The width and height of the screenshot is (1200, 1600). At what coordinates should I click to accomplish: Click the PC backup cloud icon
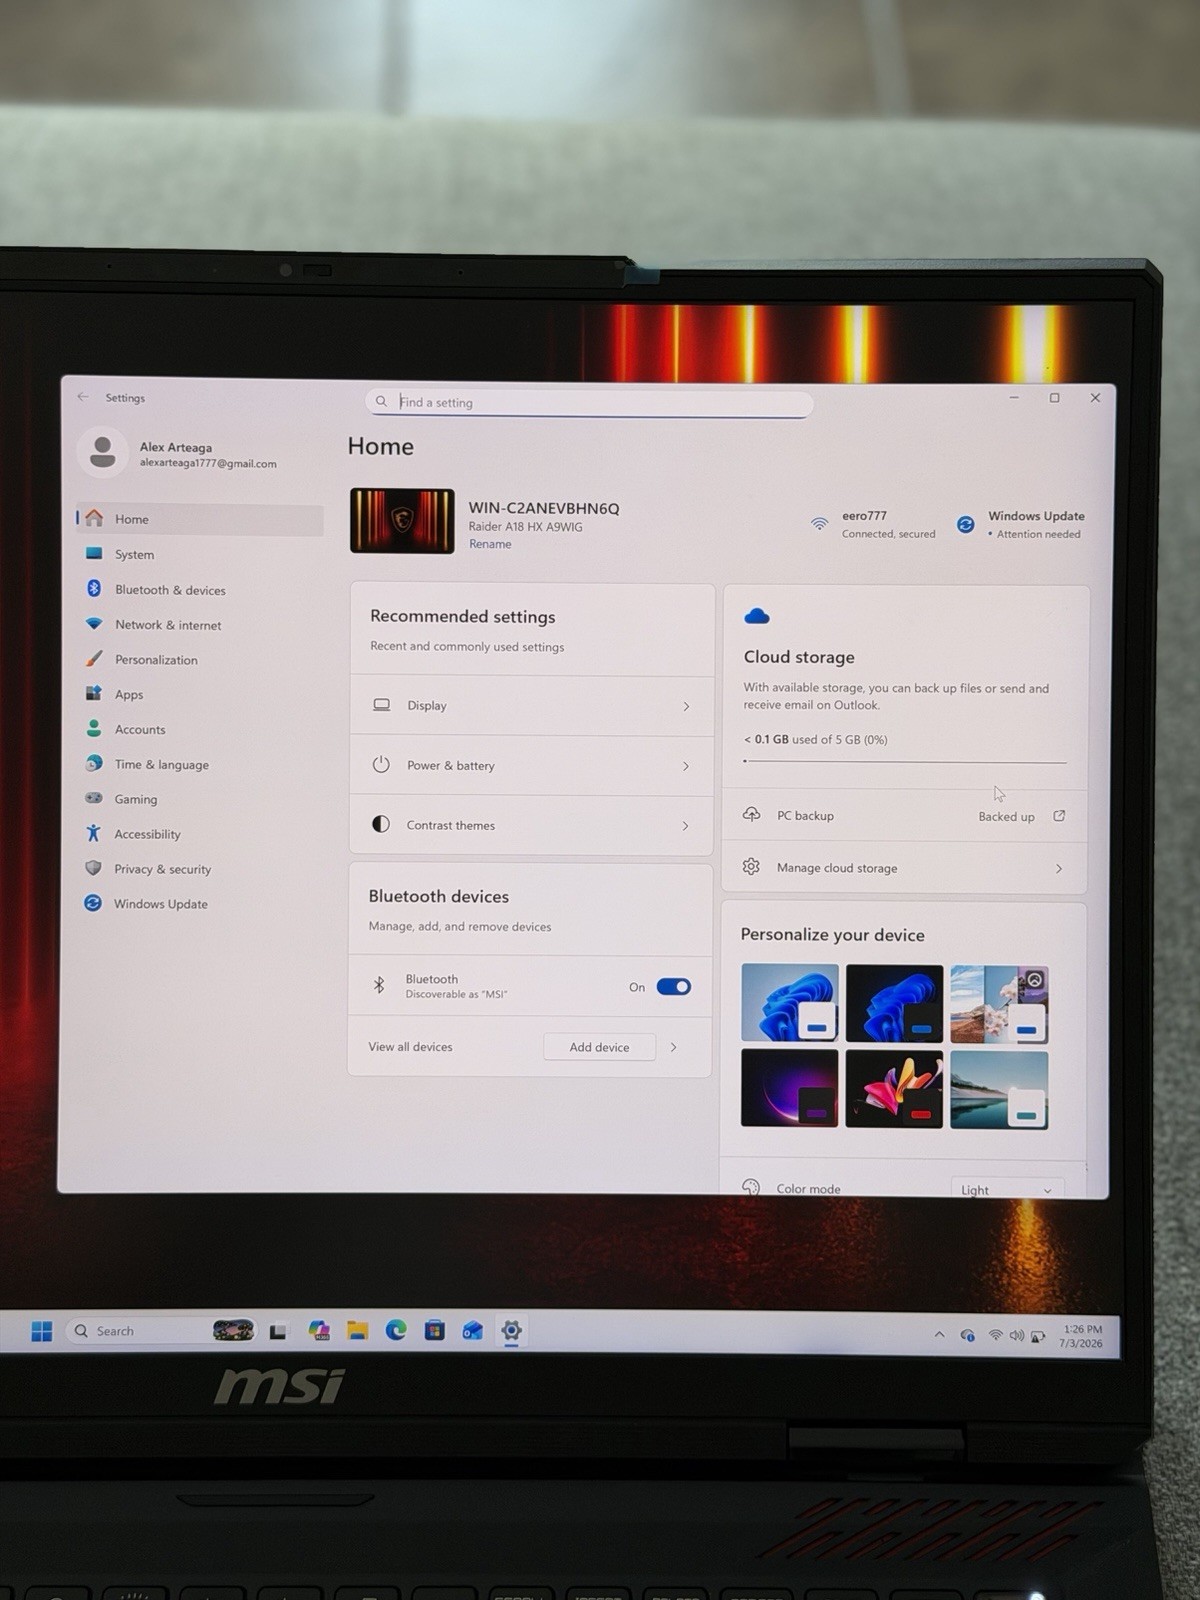[x=751, y=815]
